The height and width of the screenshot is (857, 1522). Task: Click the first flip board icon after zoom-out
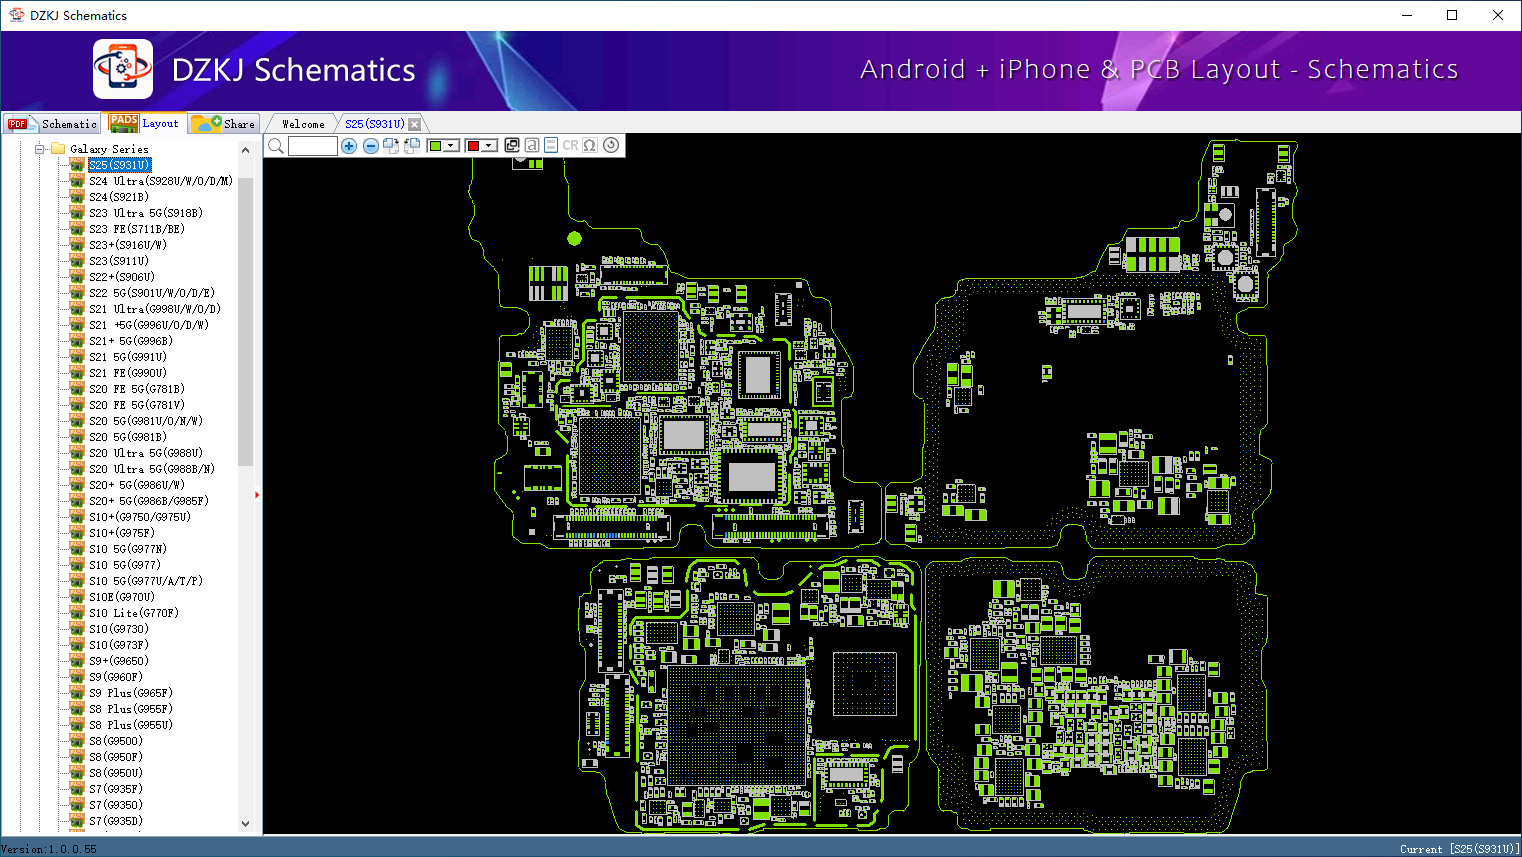[391, 146]
